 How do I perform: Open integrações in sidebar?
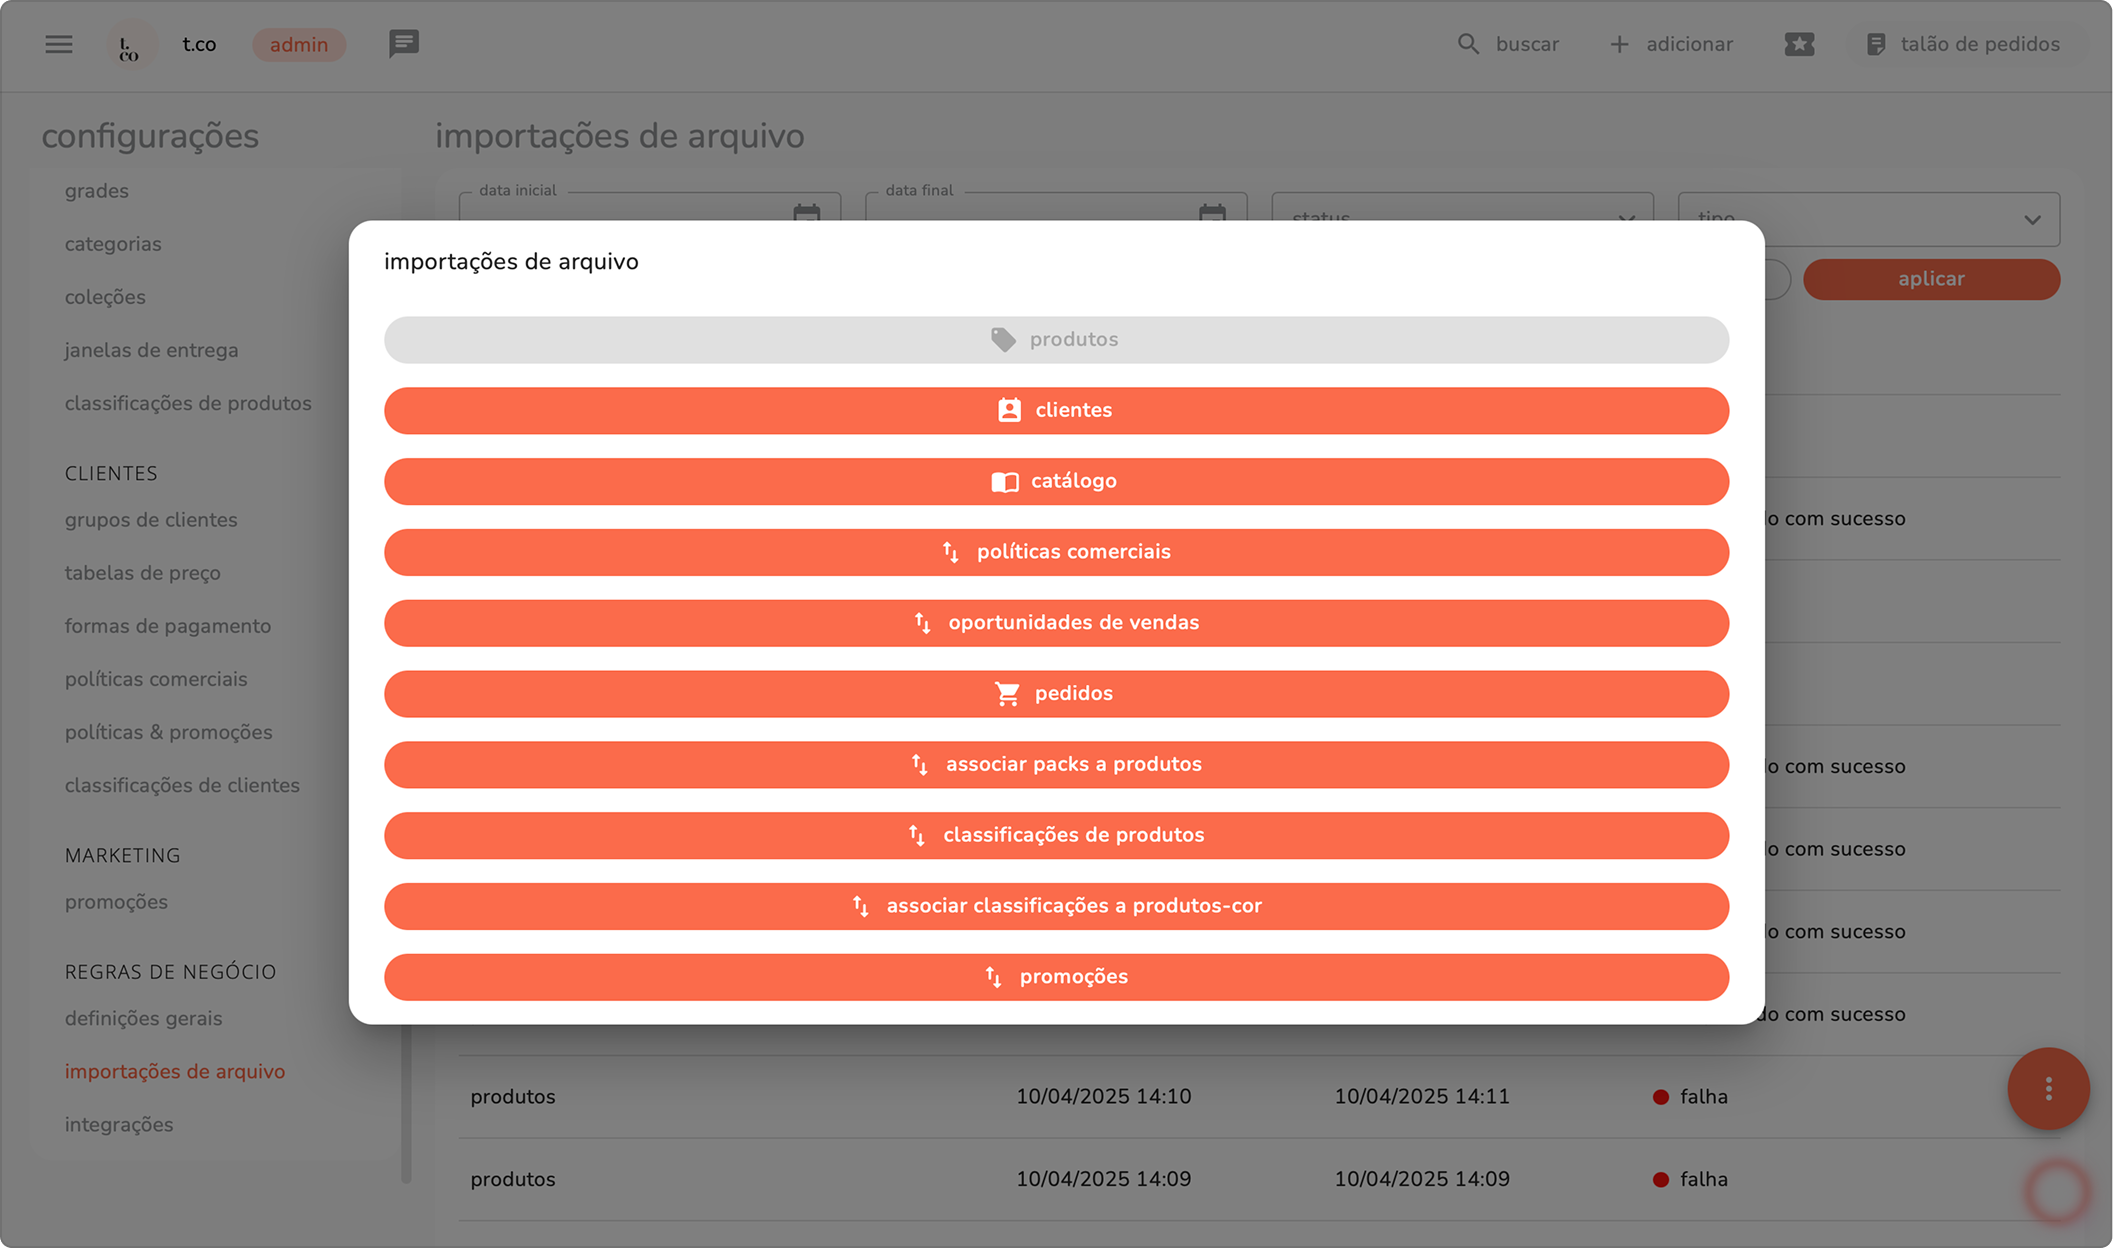119,1124
